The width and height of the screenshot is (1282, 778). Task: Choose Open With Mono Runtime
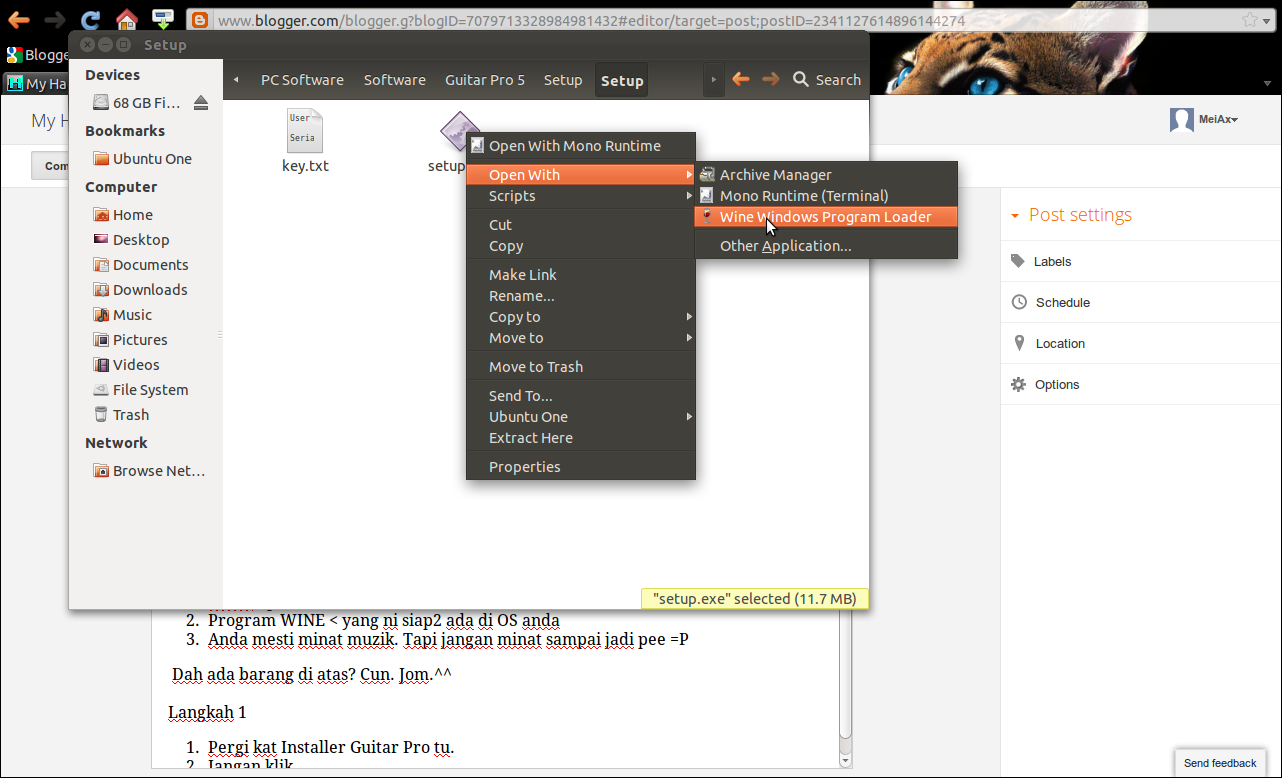pos(581,146)
